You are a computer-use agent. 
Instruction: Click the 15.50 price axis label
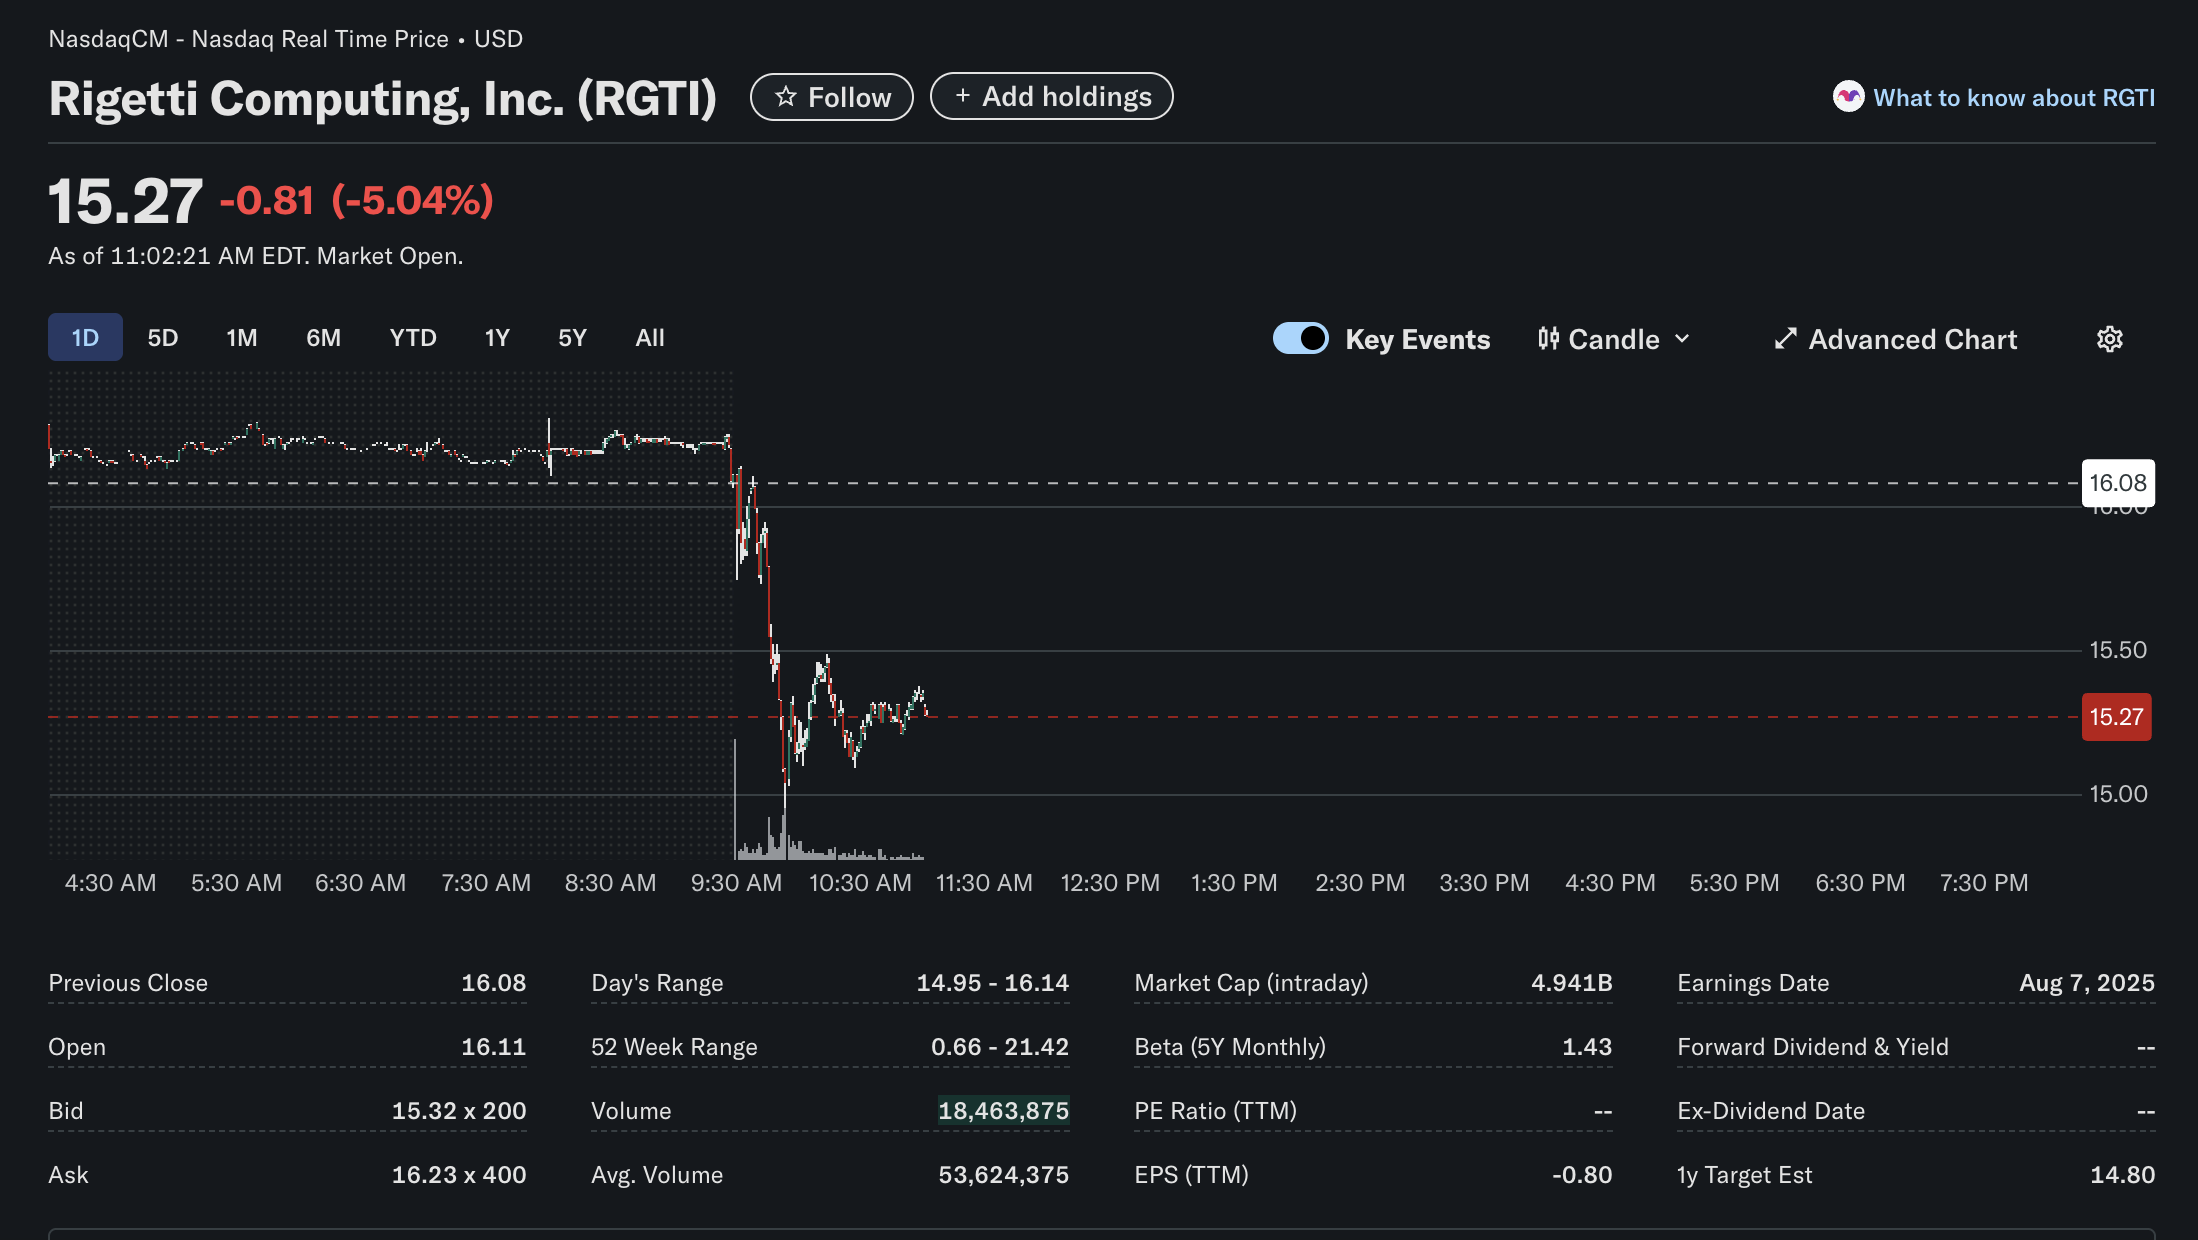(2118, 650)
